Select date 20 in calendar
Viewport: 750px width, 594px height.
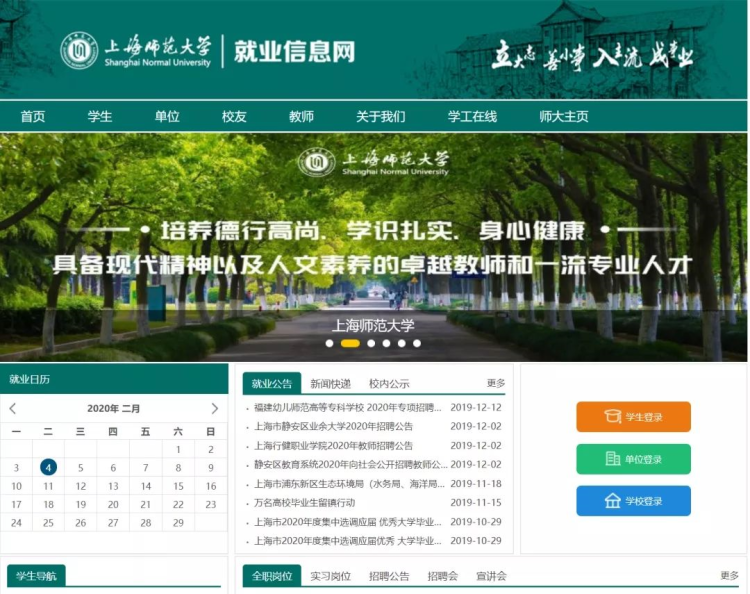click(113, 505)
